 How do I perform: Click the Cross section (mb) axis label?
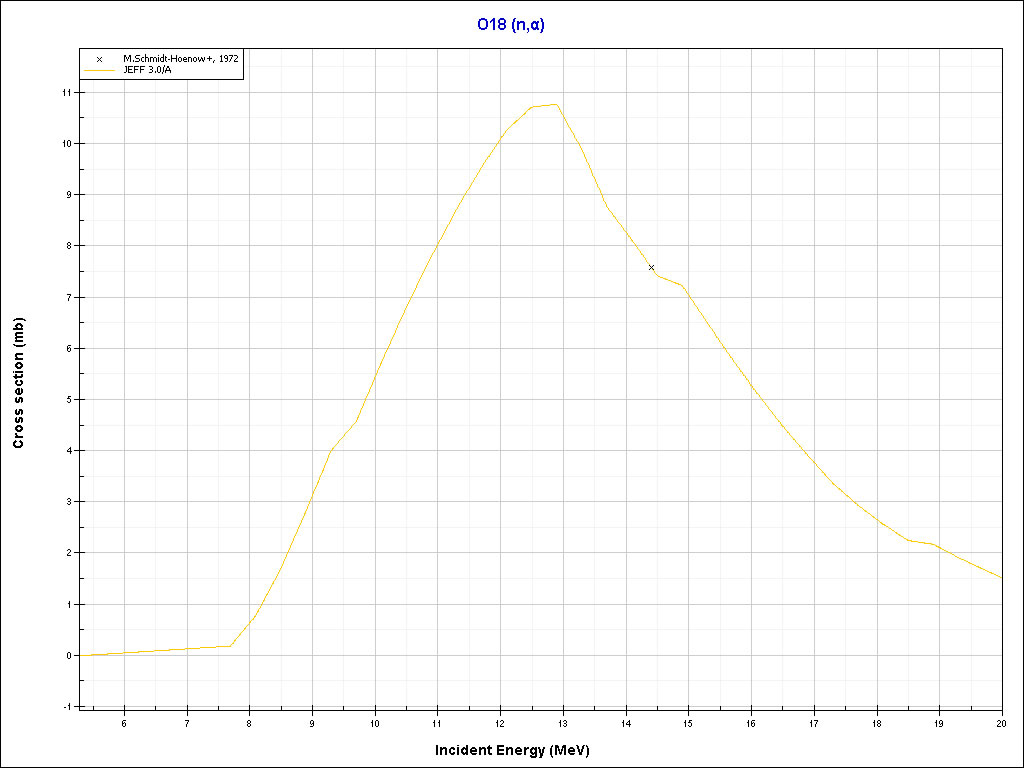tap(19, 382)
